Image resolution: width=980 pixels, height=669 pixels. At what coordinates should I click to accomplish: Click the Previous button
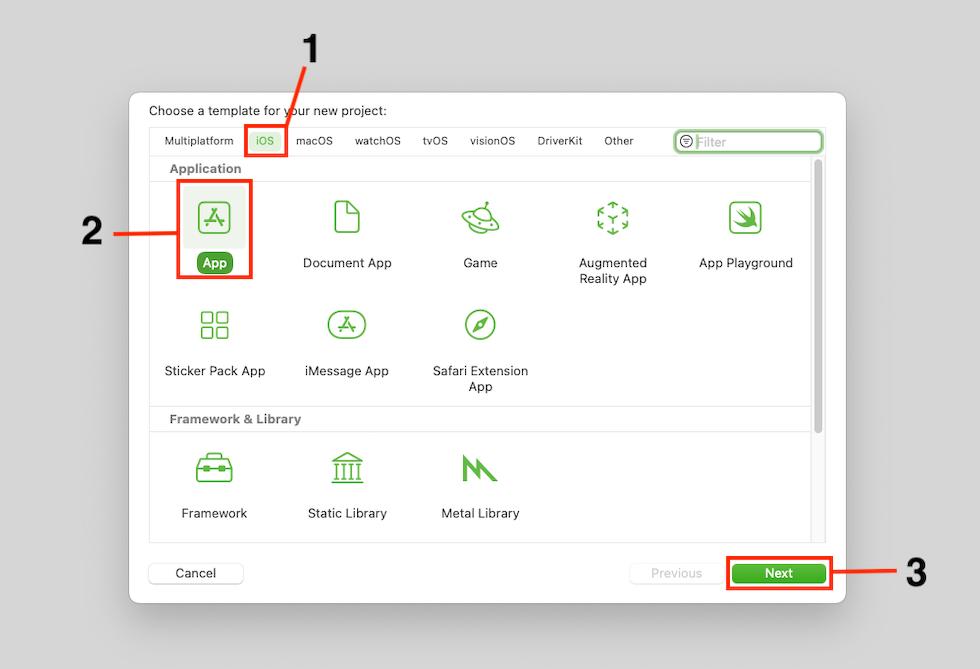tap(676, 573)
